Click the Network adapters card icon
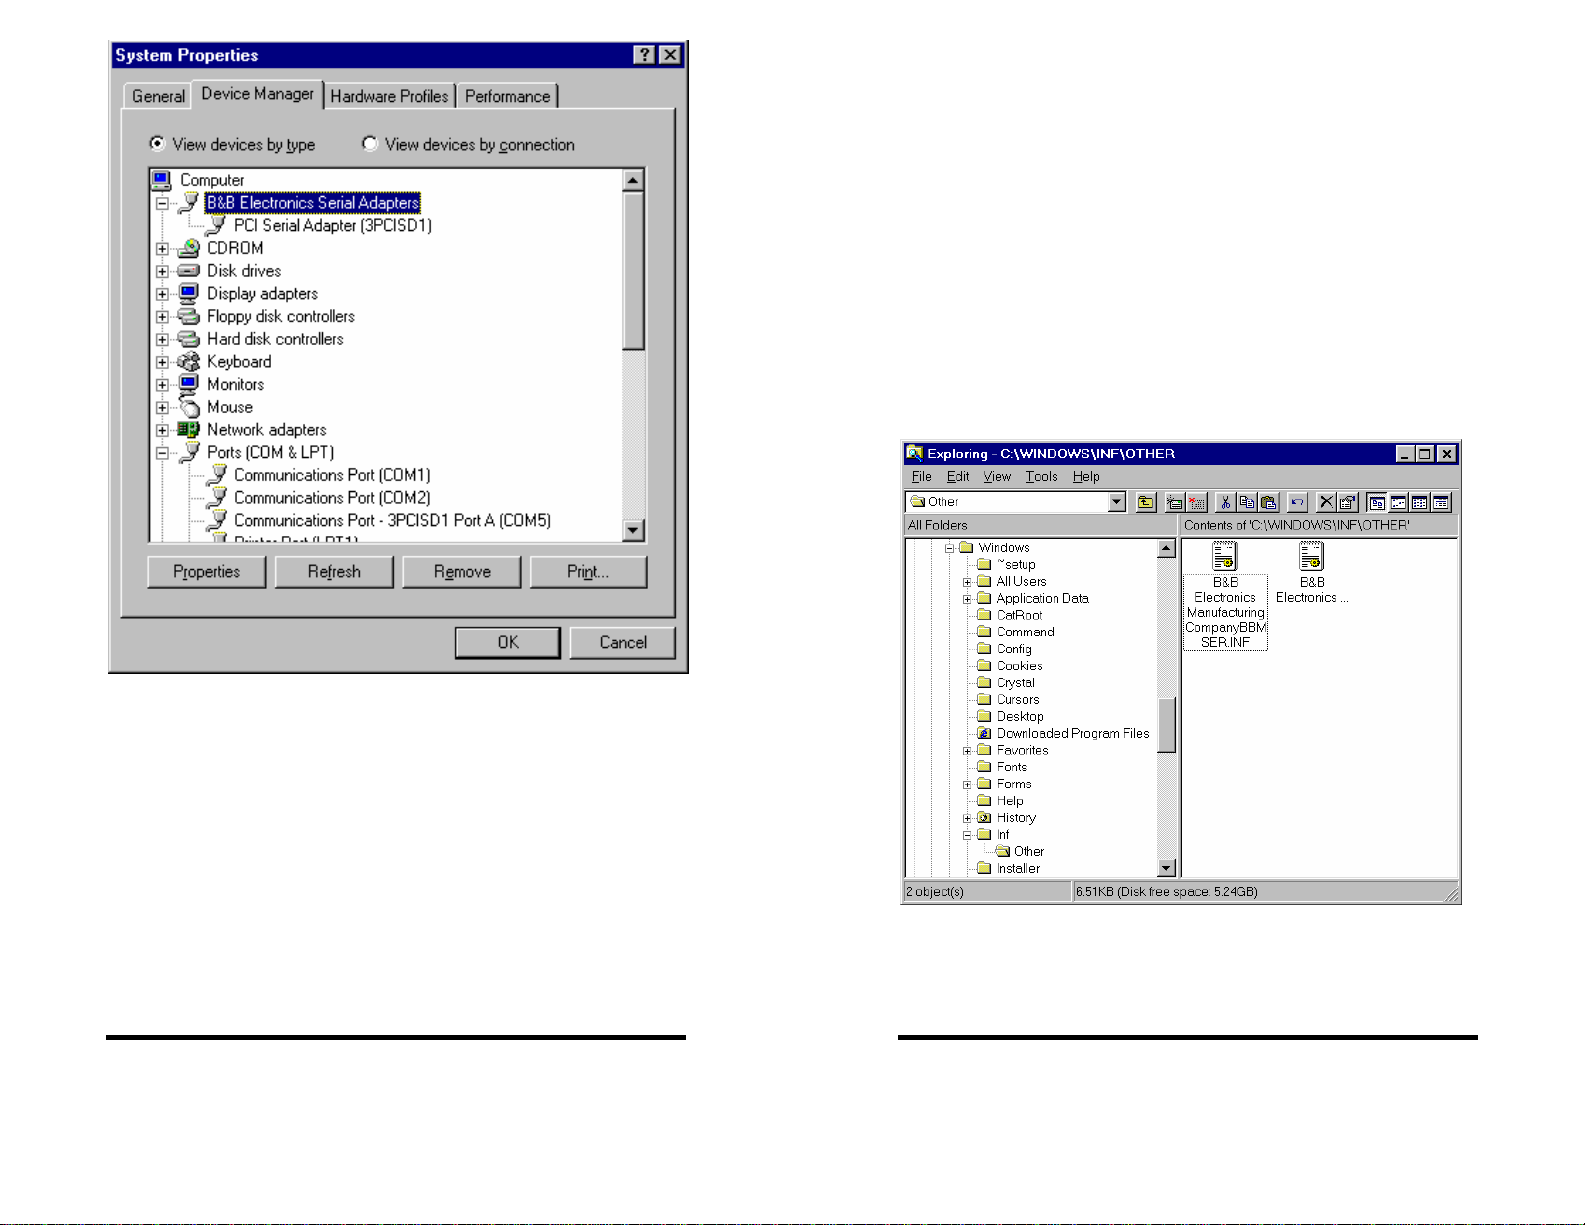1585x1225 pixels. tap(188, 430)
